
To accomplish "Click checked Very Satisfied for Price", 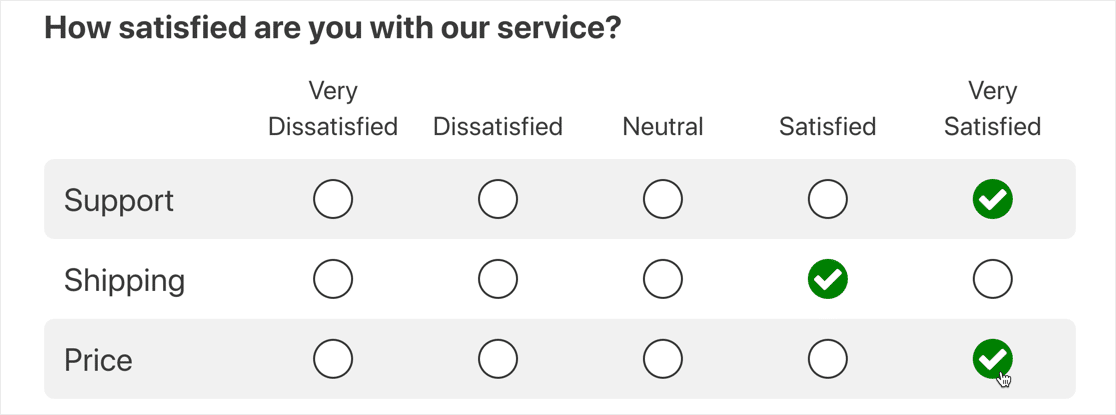I will [x=993, y=359].
